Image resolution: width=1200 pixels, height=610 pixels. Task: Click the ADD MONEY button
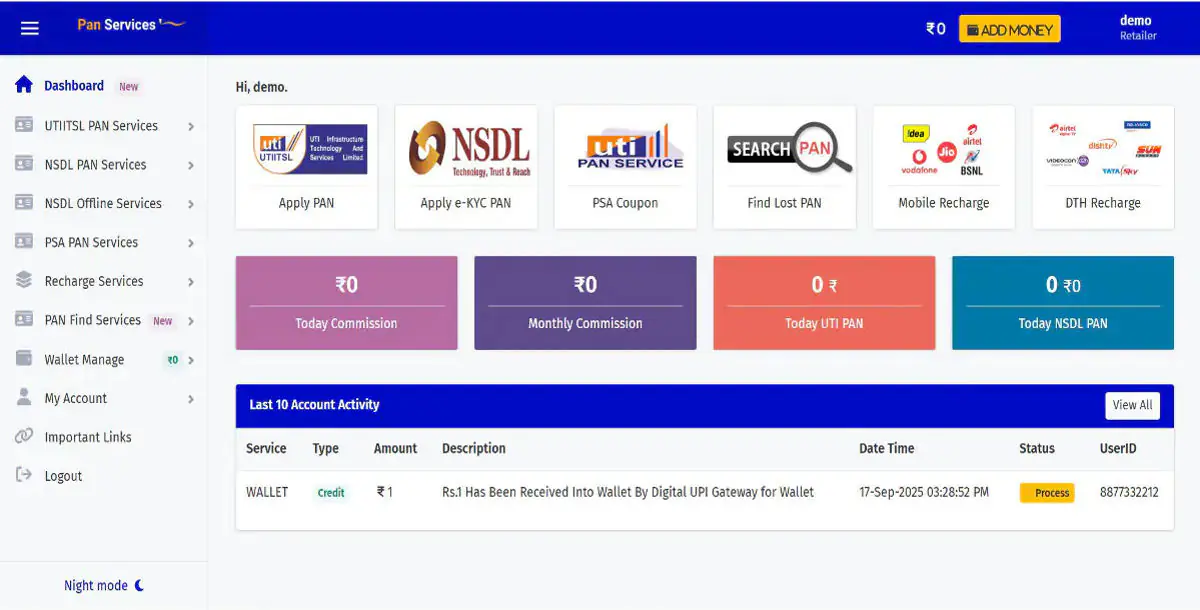pos(1009,28)
